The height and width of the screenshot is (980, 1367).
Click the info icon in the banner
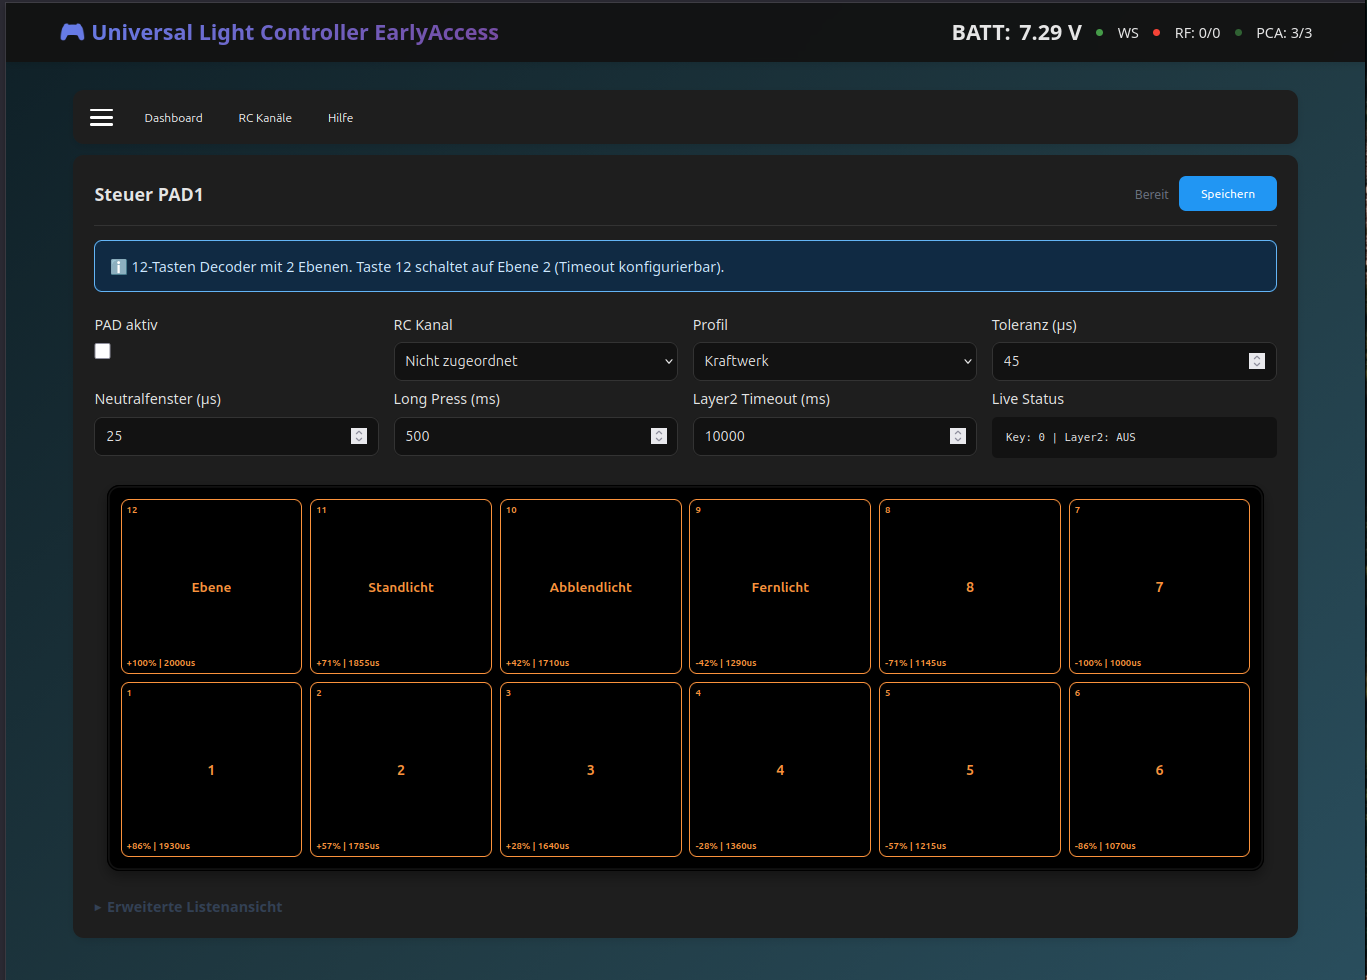click(118, 267)
